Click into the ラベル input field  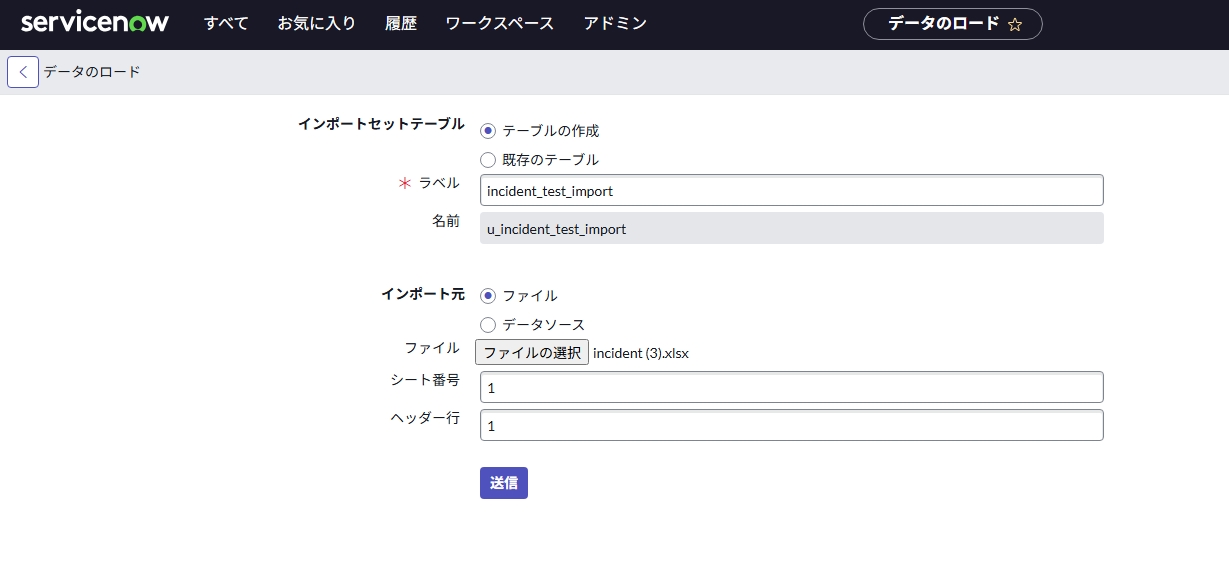(791, 191)
